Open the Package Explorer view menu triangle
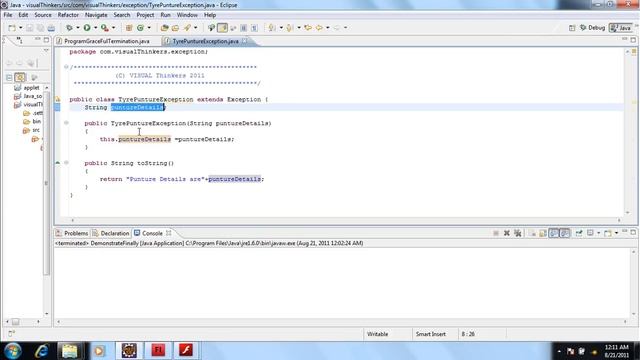Image resolution: width=640 pixels, height=360 pixels. pyautogui.click(x=46, y=51)
